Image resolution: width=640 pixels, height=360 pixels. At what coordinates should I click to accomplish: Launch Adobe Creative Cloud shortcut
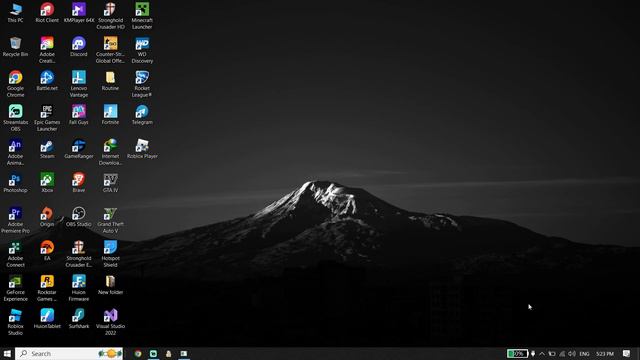[47, 50]
